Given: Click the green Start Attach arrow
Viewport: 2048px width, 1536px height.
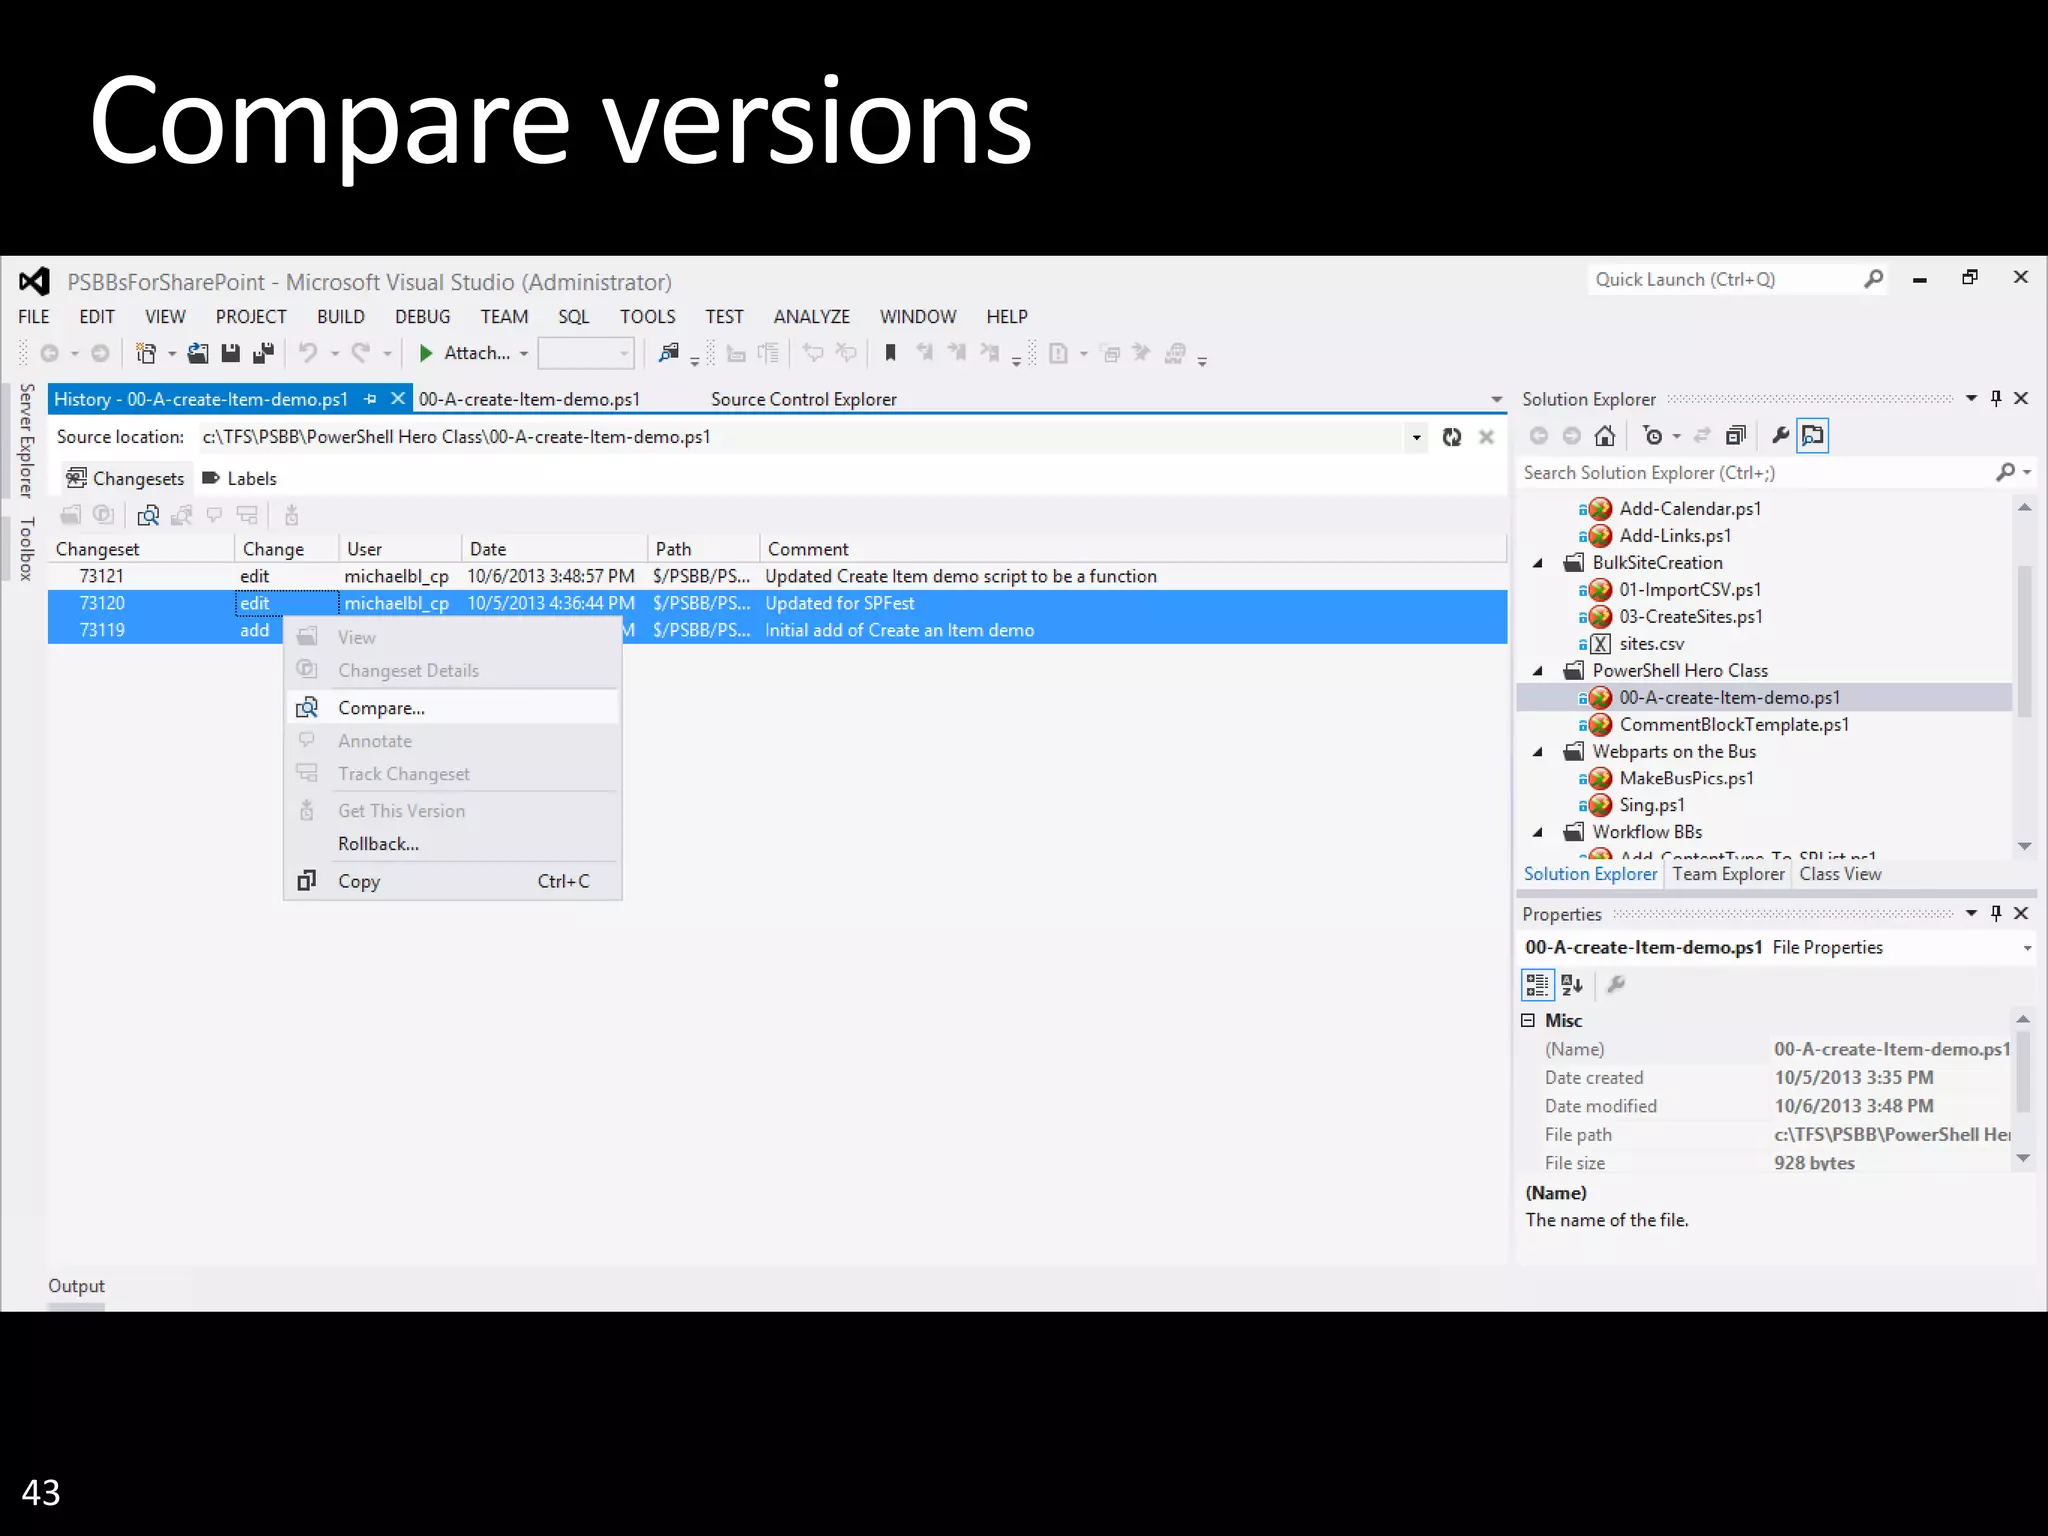Looking at the screenshot, I should pos(426,353).
